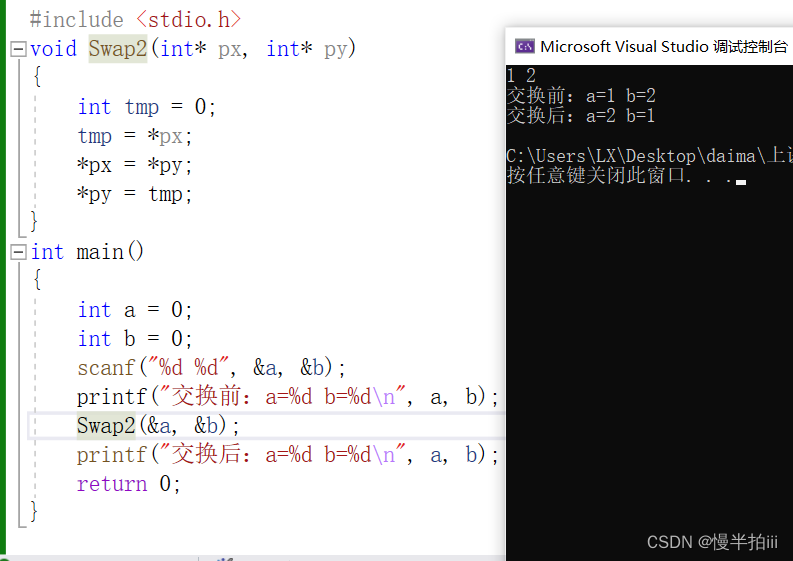Click the 'tmp = *px;' line
The width and height of the screenshot is (793, 561).
[x=135, y=136]
